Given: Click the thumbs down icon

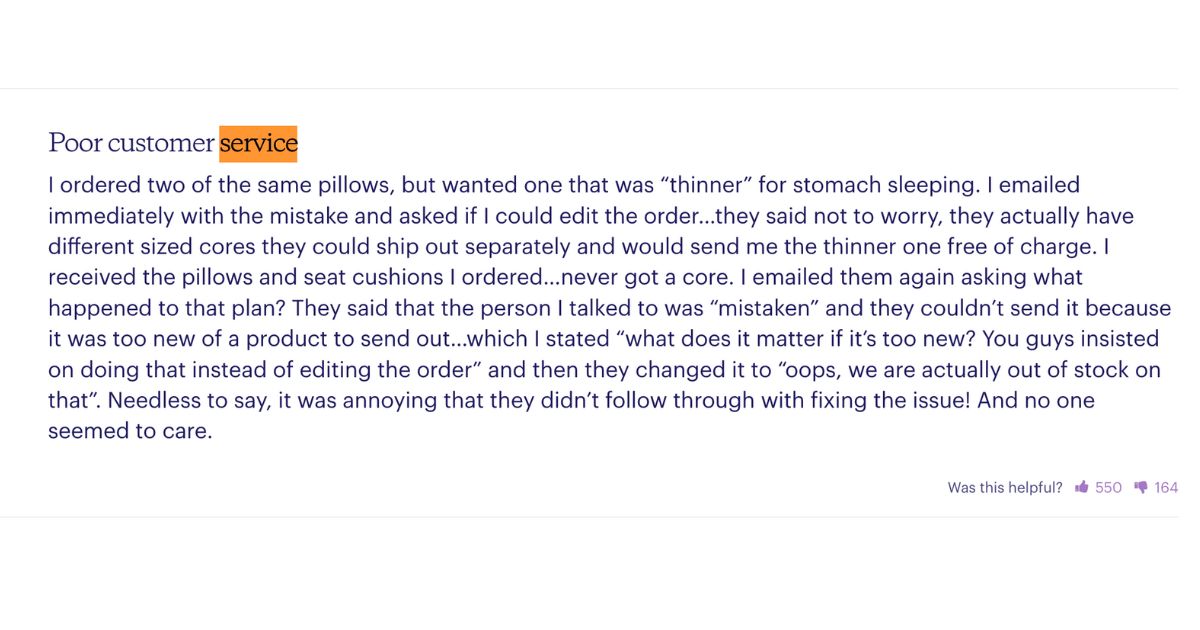Looking at the screenshot, I should 1141,488.
